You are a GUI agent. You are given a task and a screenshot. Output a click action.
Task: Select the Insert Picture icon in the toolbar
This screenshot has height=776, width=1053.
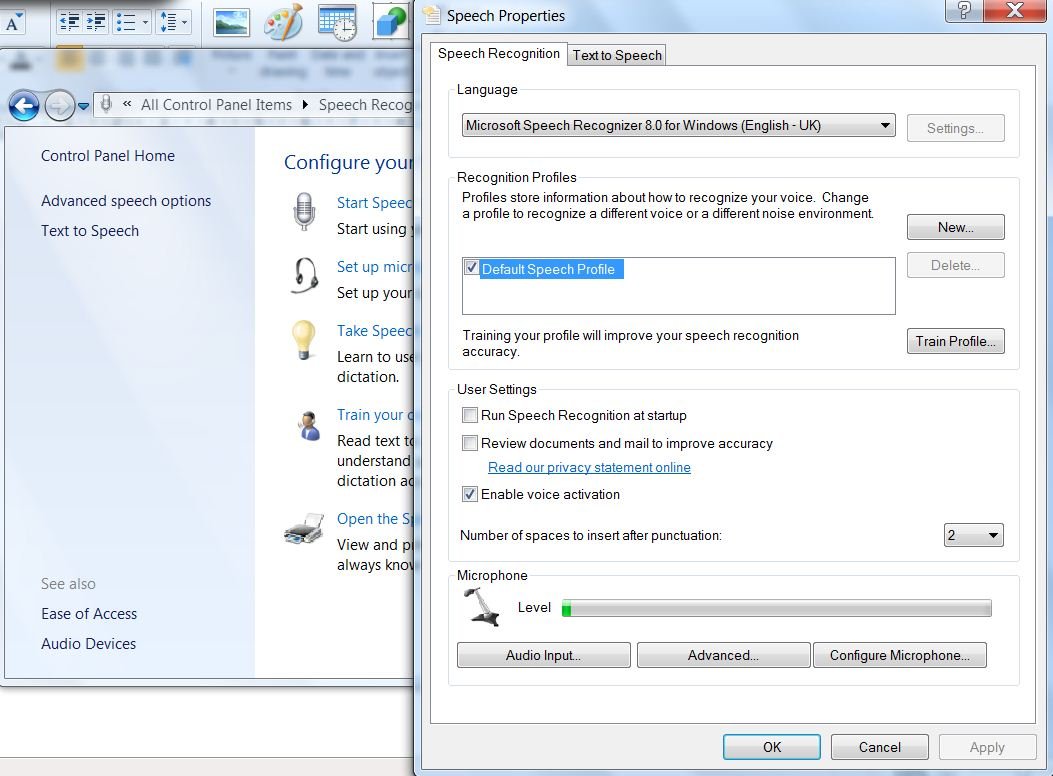click(x=231, y=21)
